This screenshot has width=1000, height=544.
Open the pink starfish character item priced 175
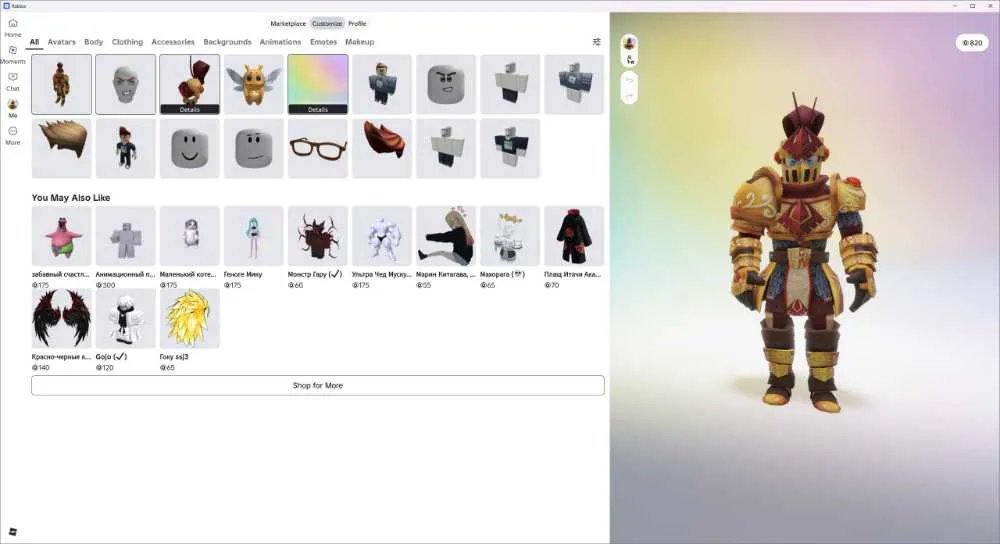tap(61, 236)
